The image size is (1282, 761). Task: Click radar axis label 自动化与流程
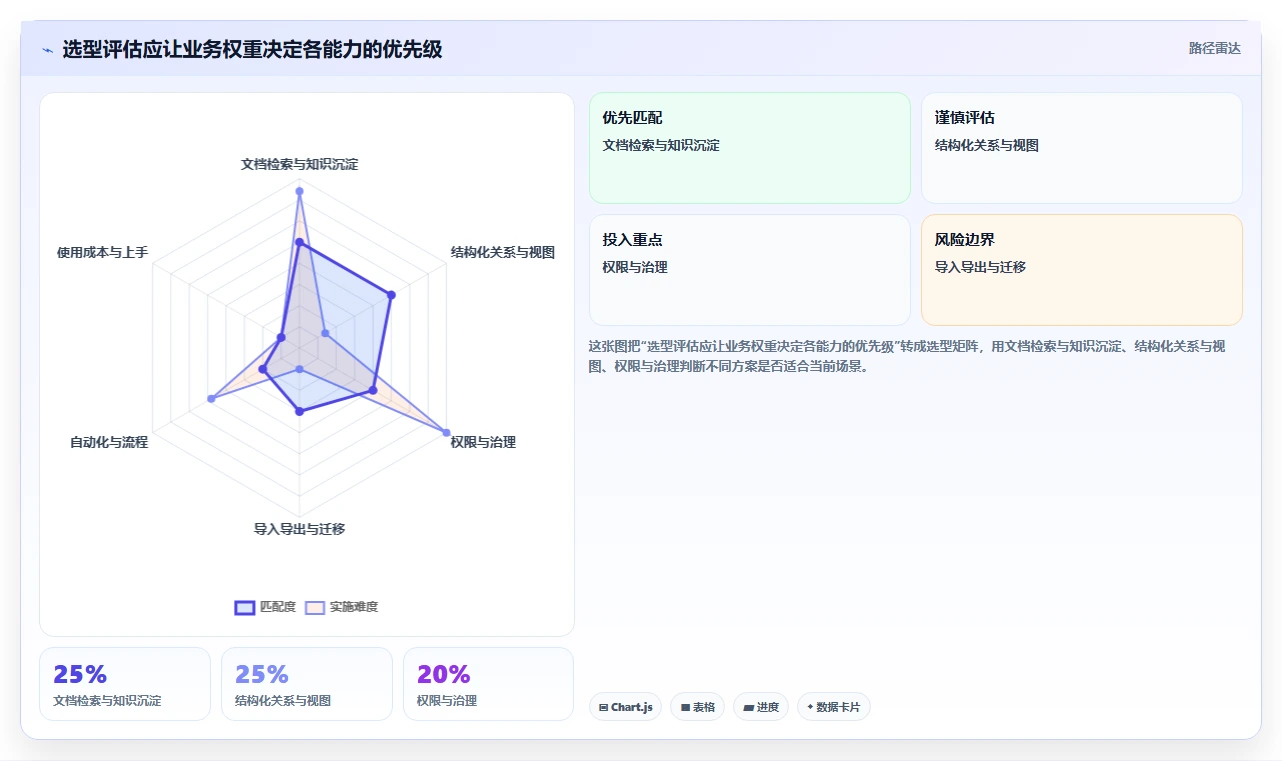tap(108, 442)
